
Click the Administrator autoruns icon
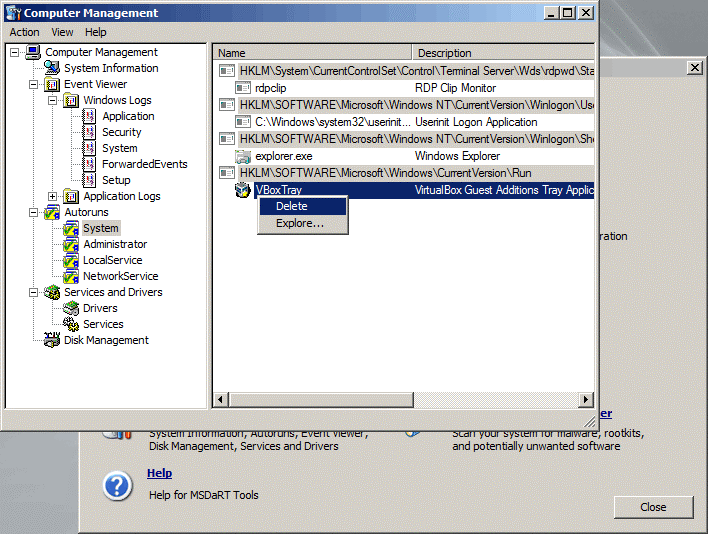pyautogui.click(x=71, y=244)
